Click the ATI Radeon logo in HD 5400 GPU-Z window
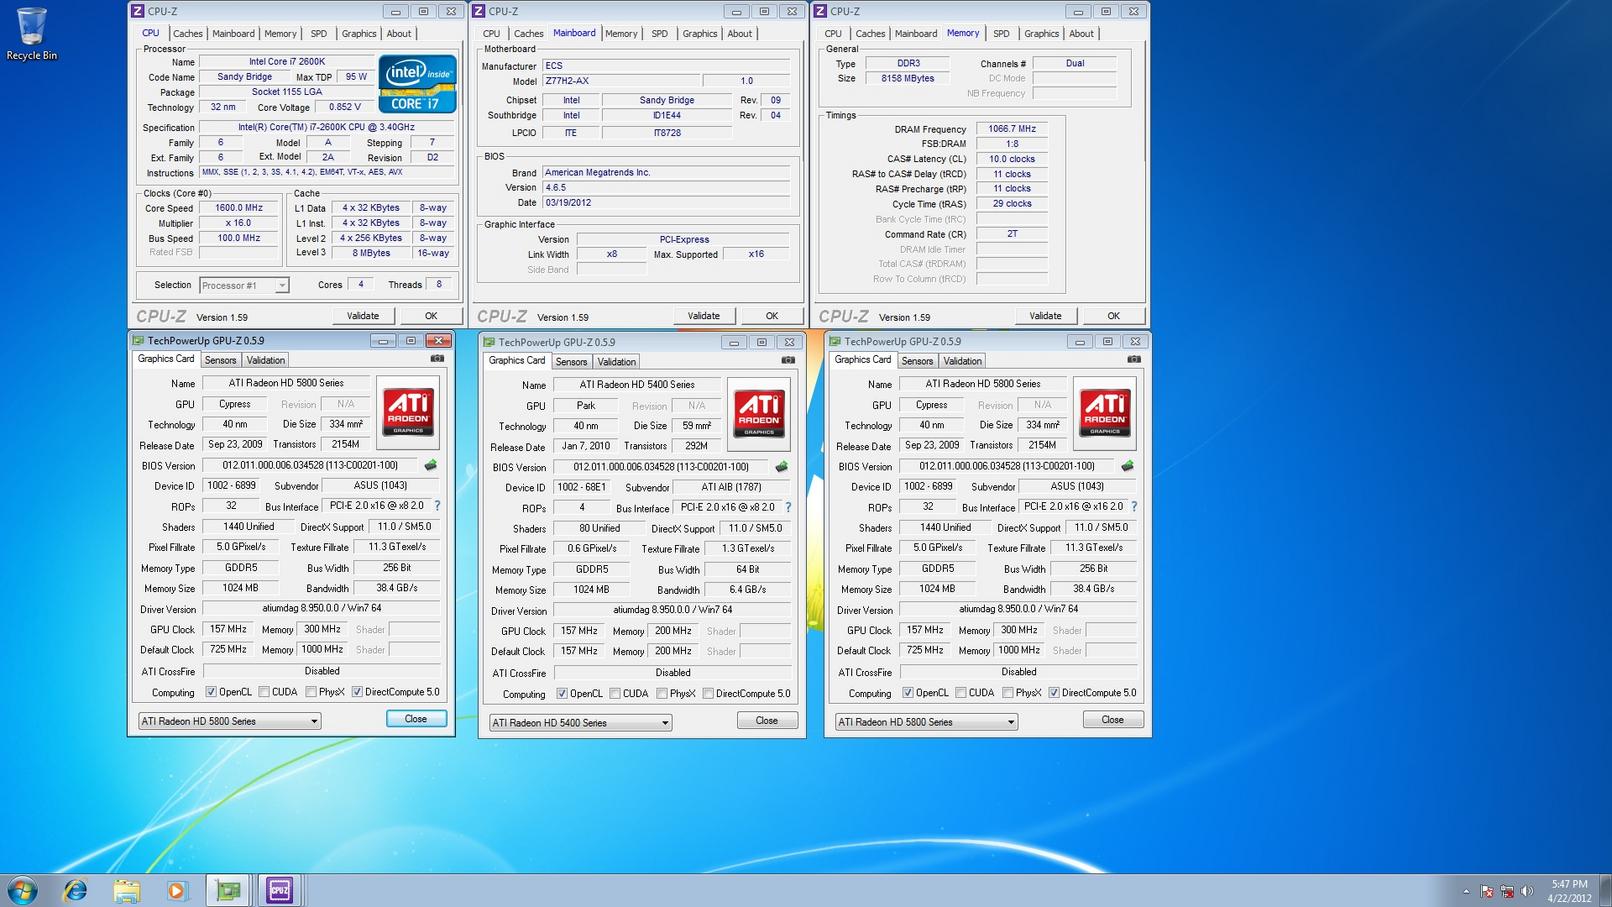 759,413
